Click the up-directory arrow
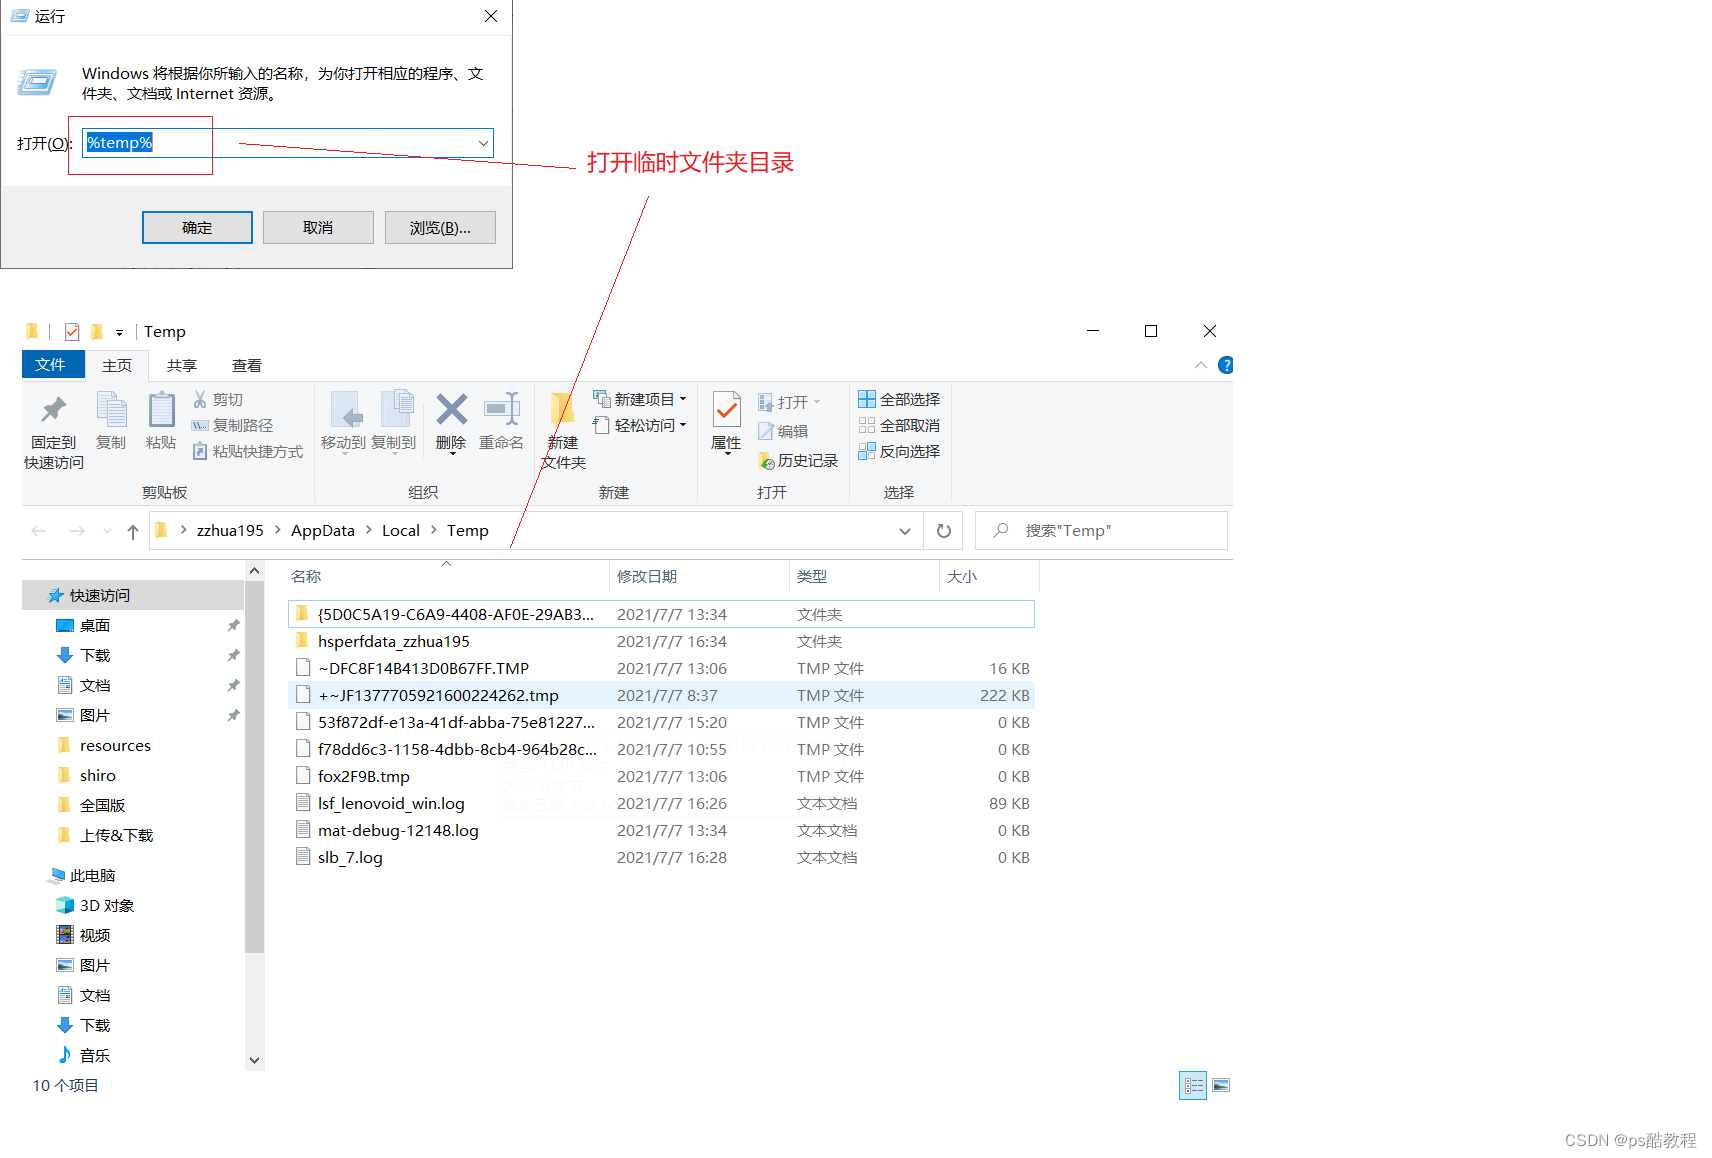This screenshot has height=1158, width=1712. (x=133, y=531)
